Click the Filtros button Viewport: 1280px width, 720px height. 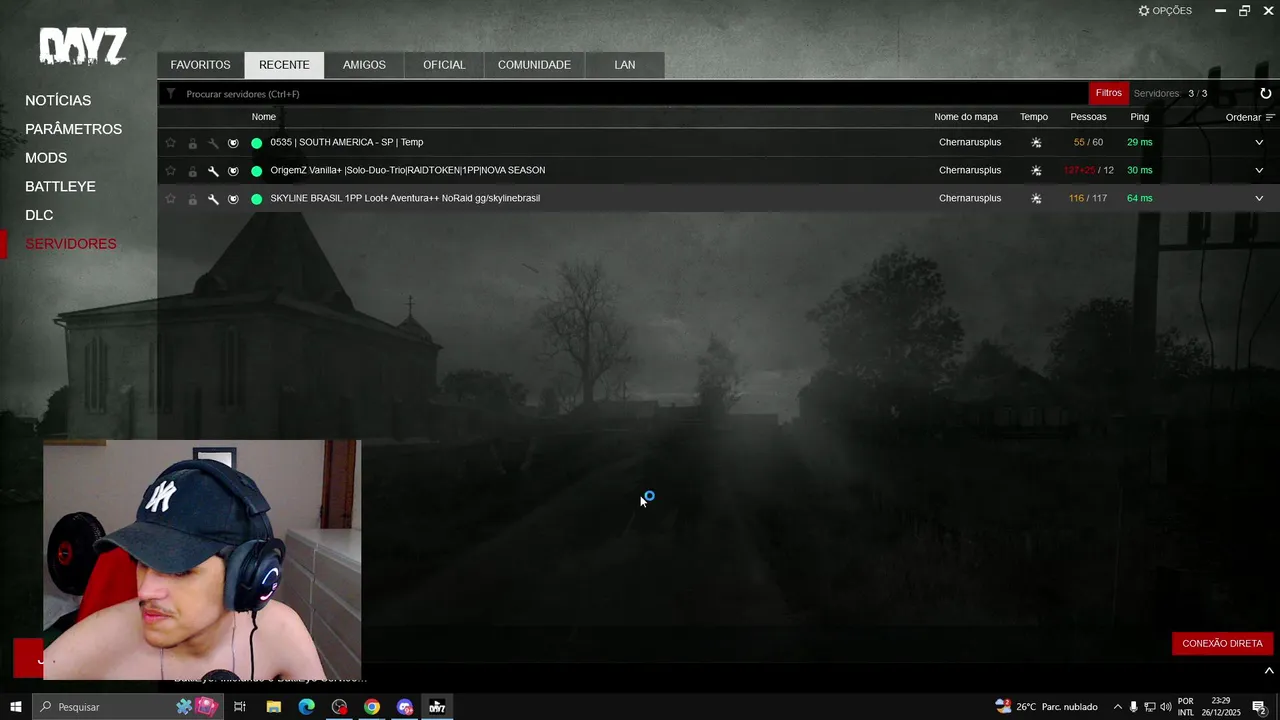1109,93
